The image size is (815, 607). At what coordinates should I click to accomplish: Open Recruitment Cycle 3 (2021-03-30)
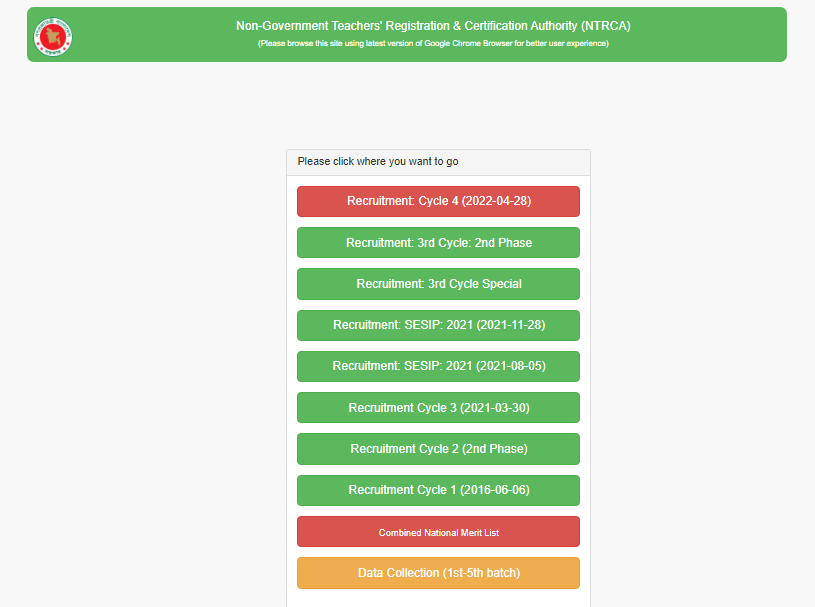click(x=438, y=407)
